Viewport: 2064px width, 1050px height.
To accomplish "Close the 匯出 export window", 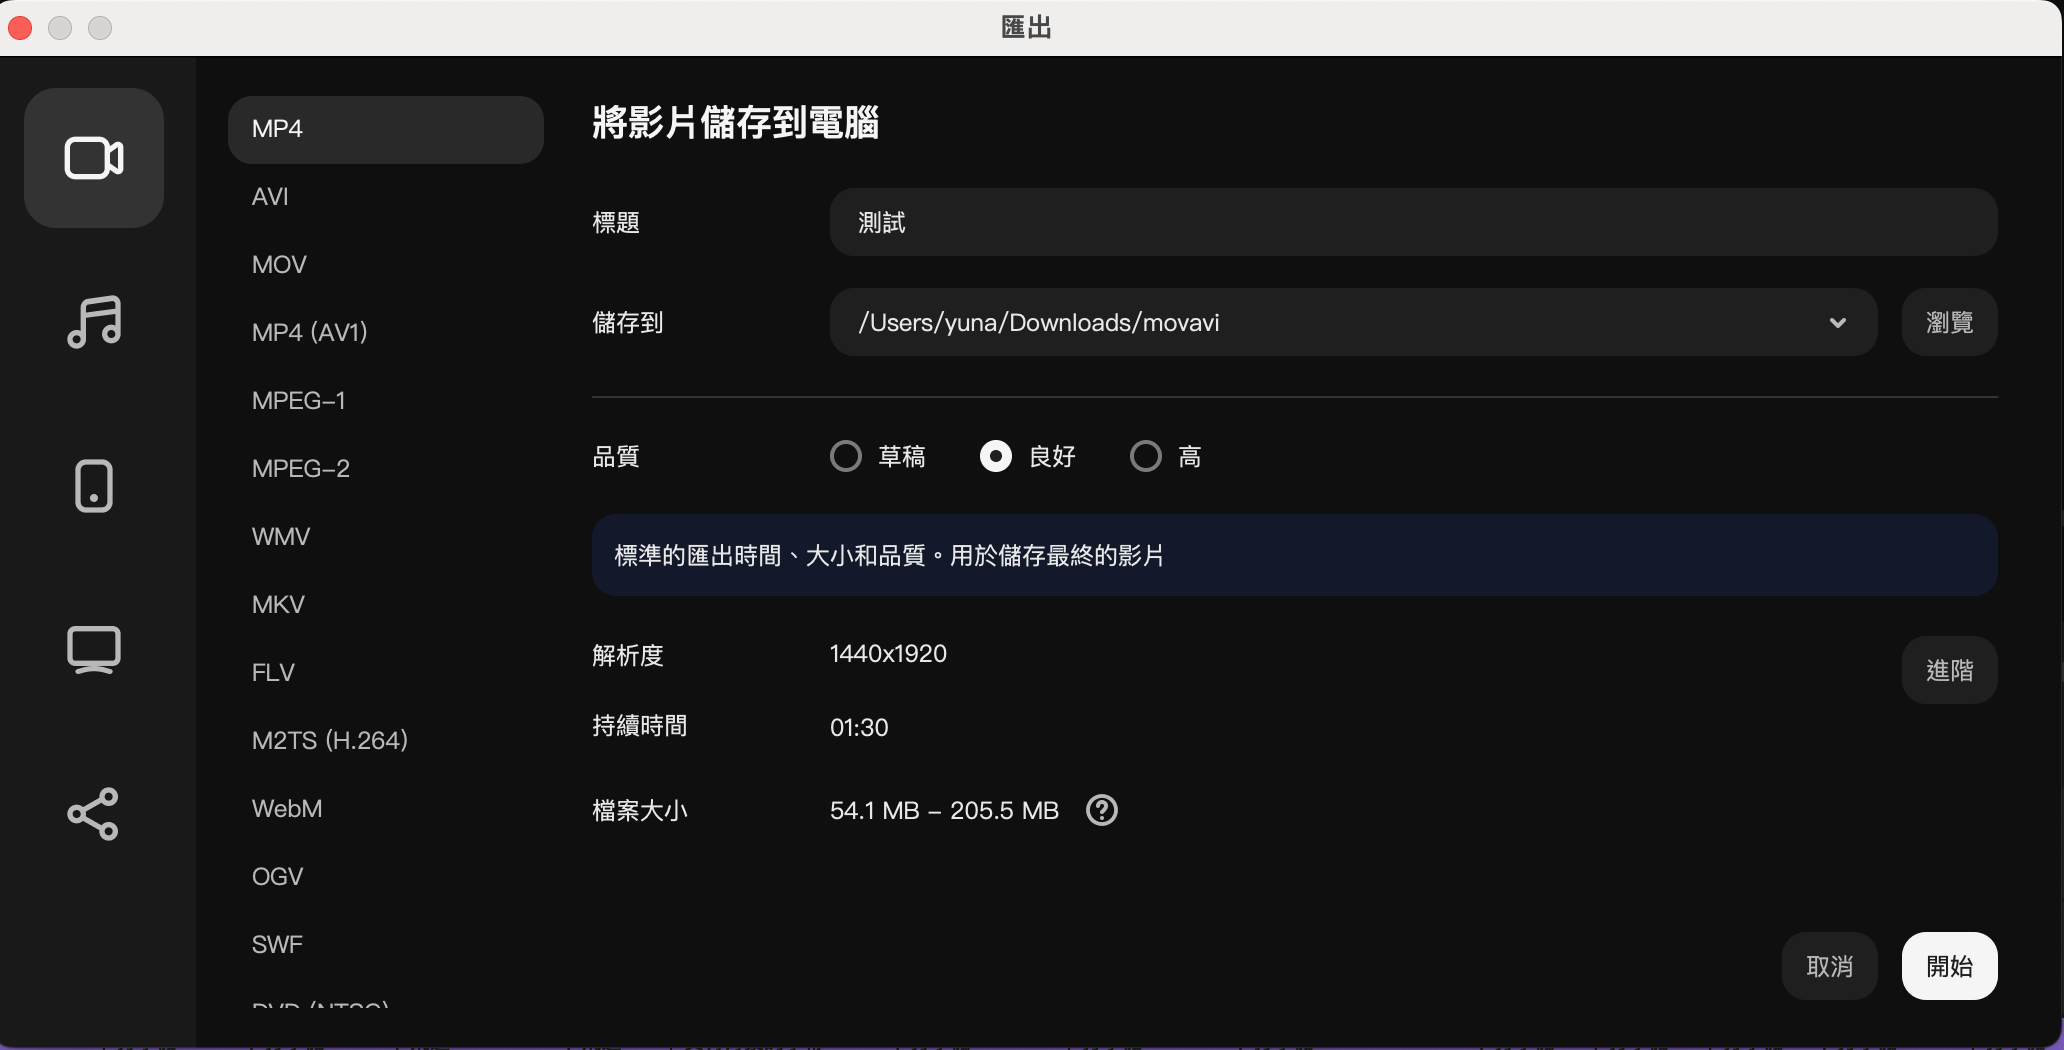I will pos(20,28).
